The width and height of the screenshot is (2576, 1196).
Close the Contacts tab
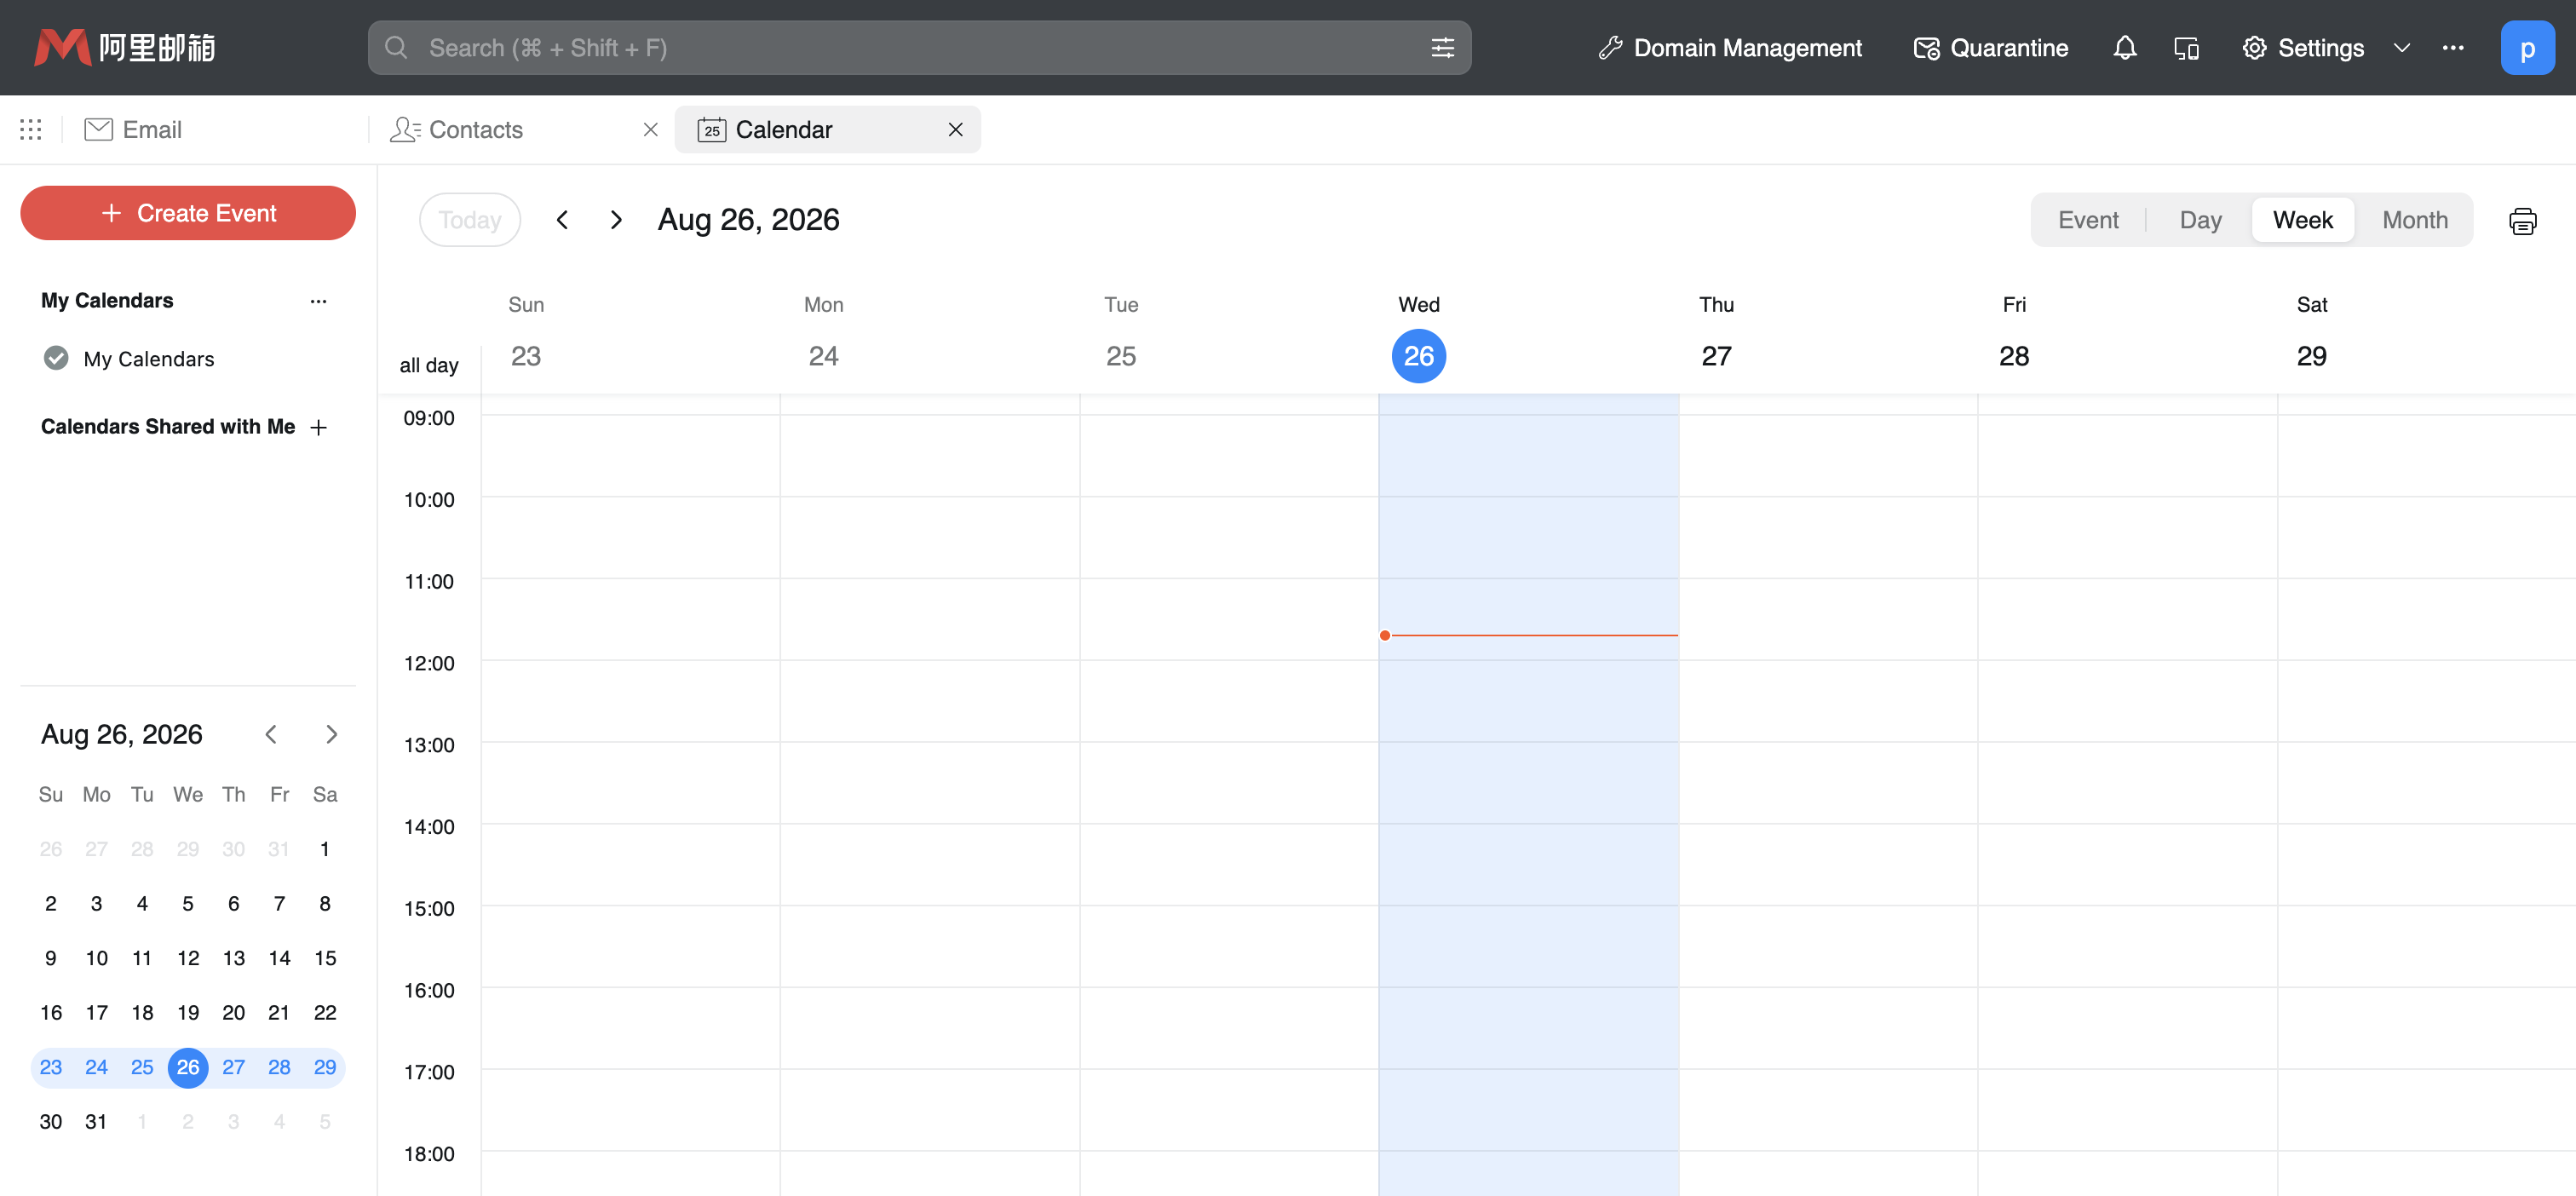pos(650,129)
